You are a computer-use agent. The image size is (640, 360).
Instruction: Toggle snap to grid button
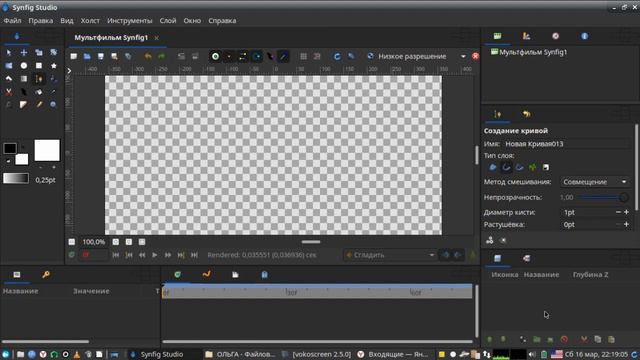[x=317, y=56]
